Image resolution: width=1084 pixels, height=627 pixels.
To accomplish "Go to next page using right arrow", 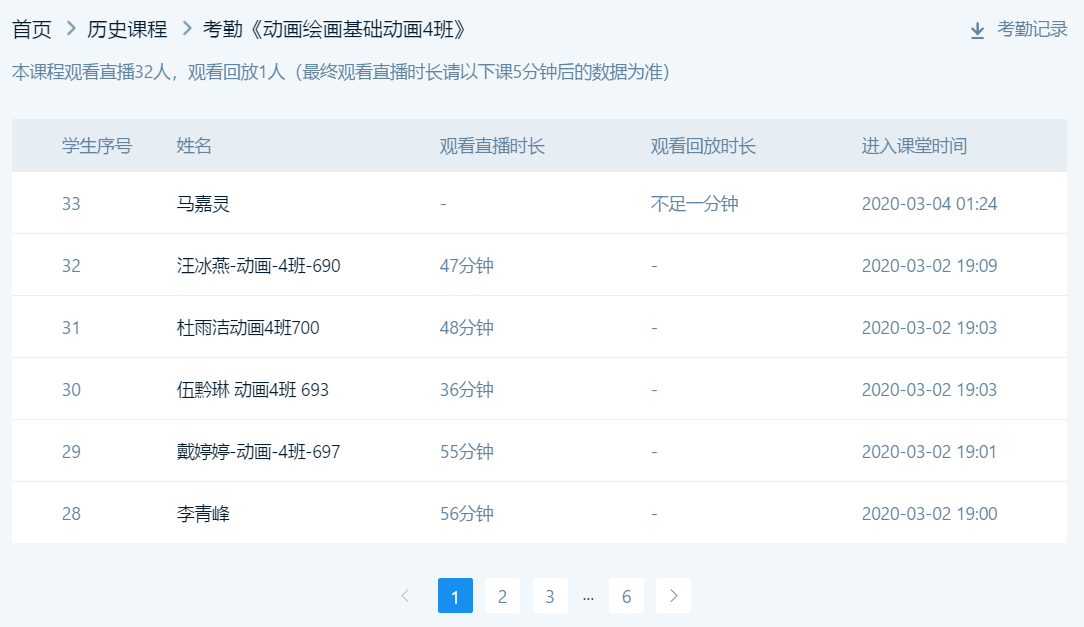I will pos(673,596).
